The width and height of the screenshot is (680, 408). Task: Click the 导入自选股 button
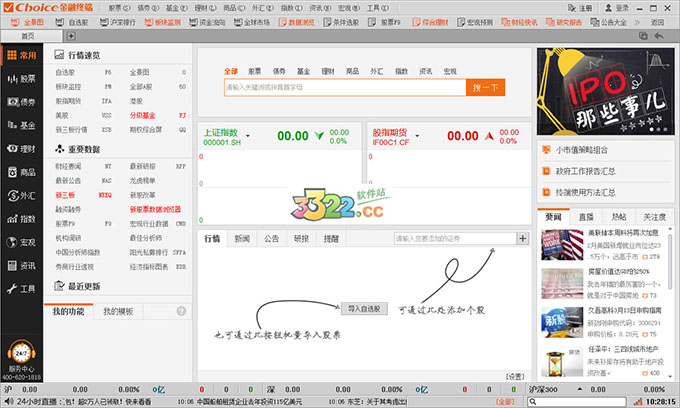coord(365,309)
